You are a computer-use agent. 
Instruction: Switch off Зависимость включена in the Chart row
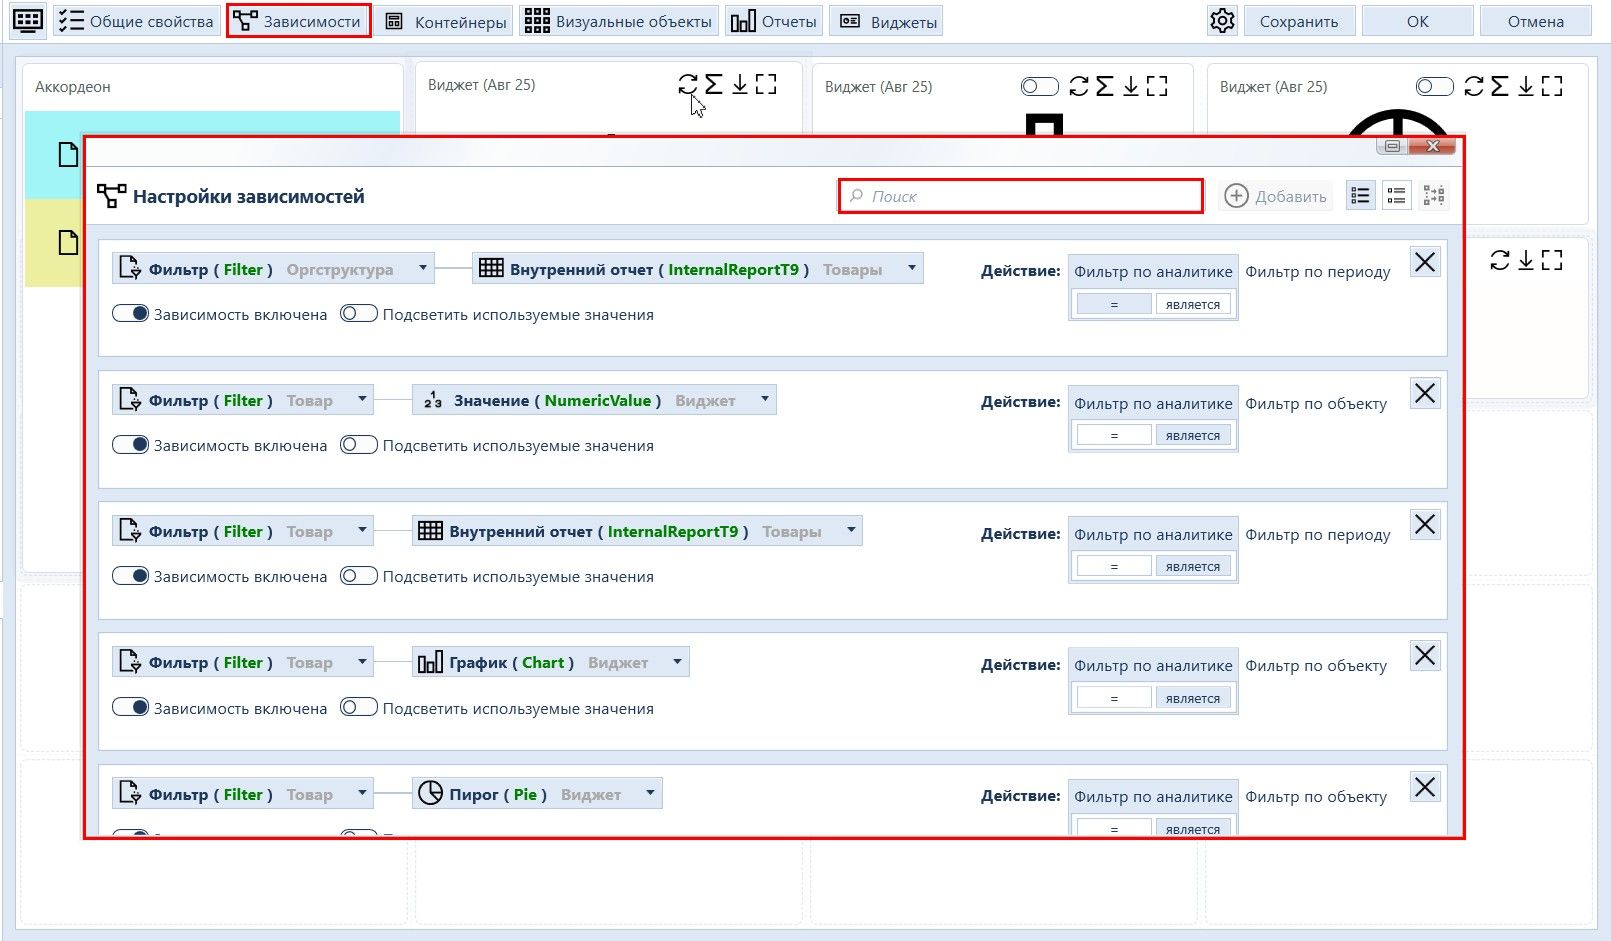130,707
